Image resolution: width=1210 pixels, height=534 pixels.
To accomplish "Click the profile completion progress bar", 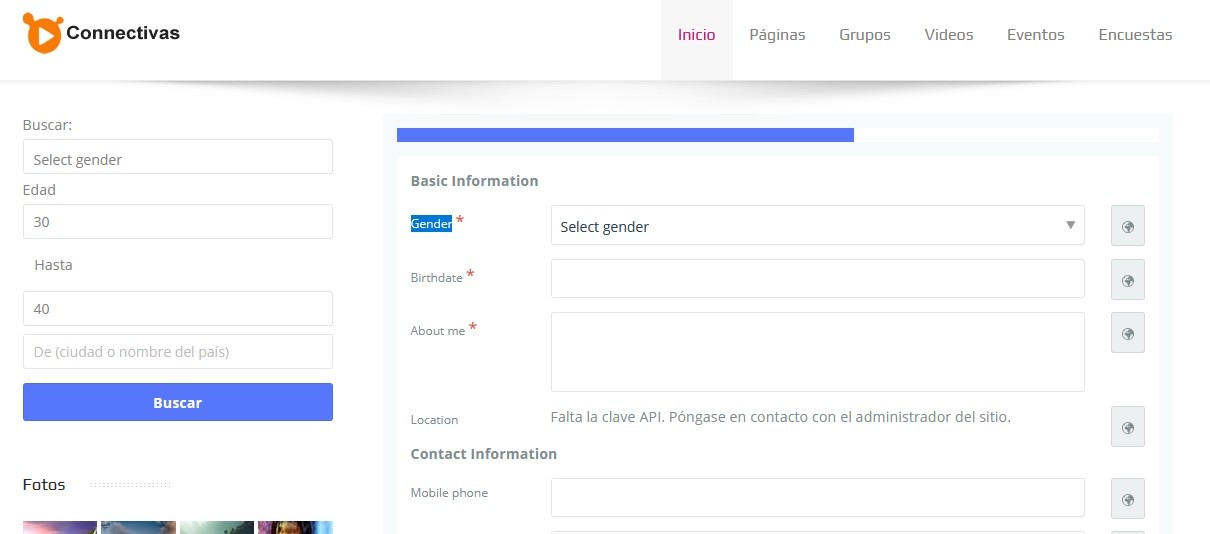I will [778, 135].
